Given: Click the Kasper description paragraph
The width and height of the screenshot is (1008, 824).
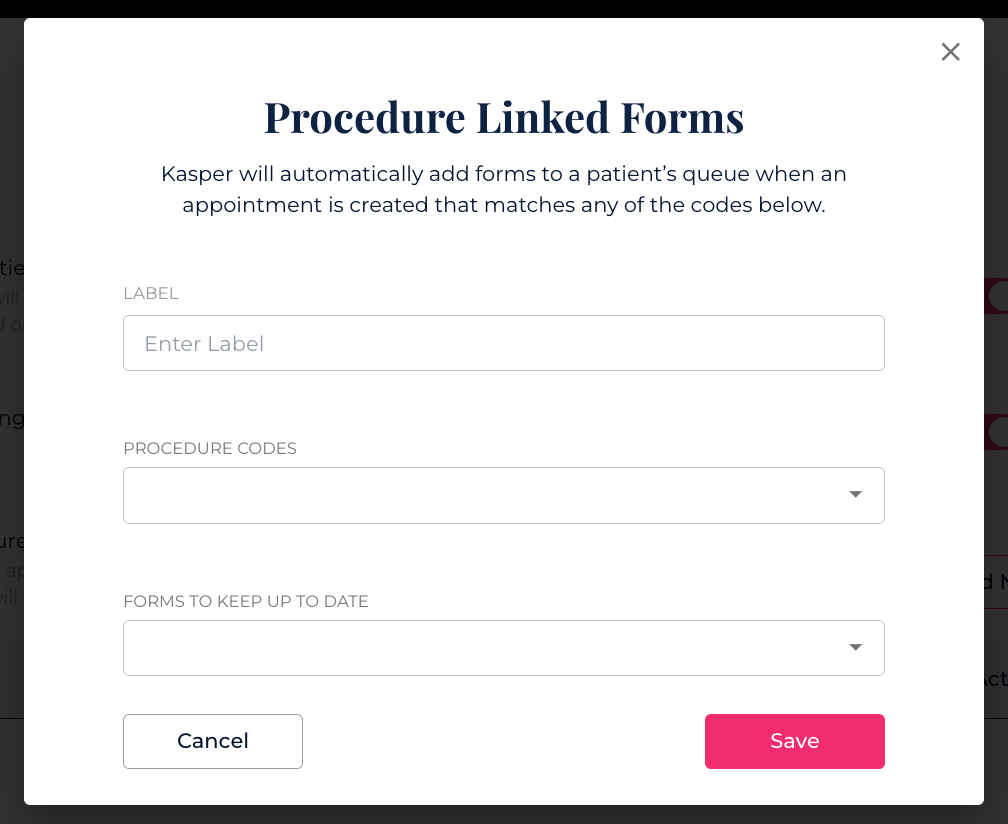Looking at the screenshot, I should click(503, 190).
